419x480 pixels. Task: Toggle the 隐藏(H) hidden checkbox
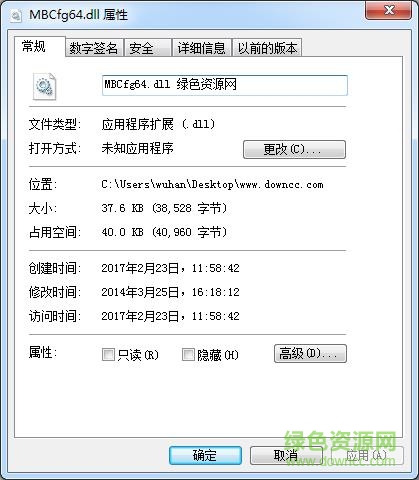[x=188, y=355]
